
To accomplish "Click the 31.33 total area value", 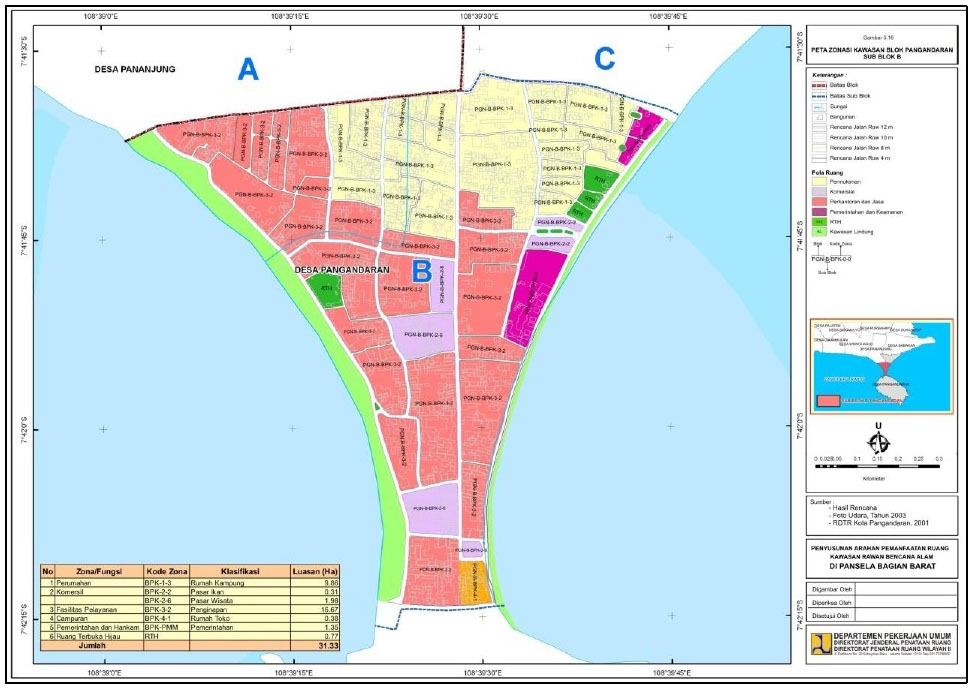I will pos(328,645).
